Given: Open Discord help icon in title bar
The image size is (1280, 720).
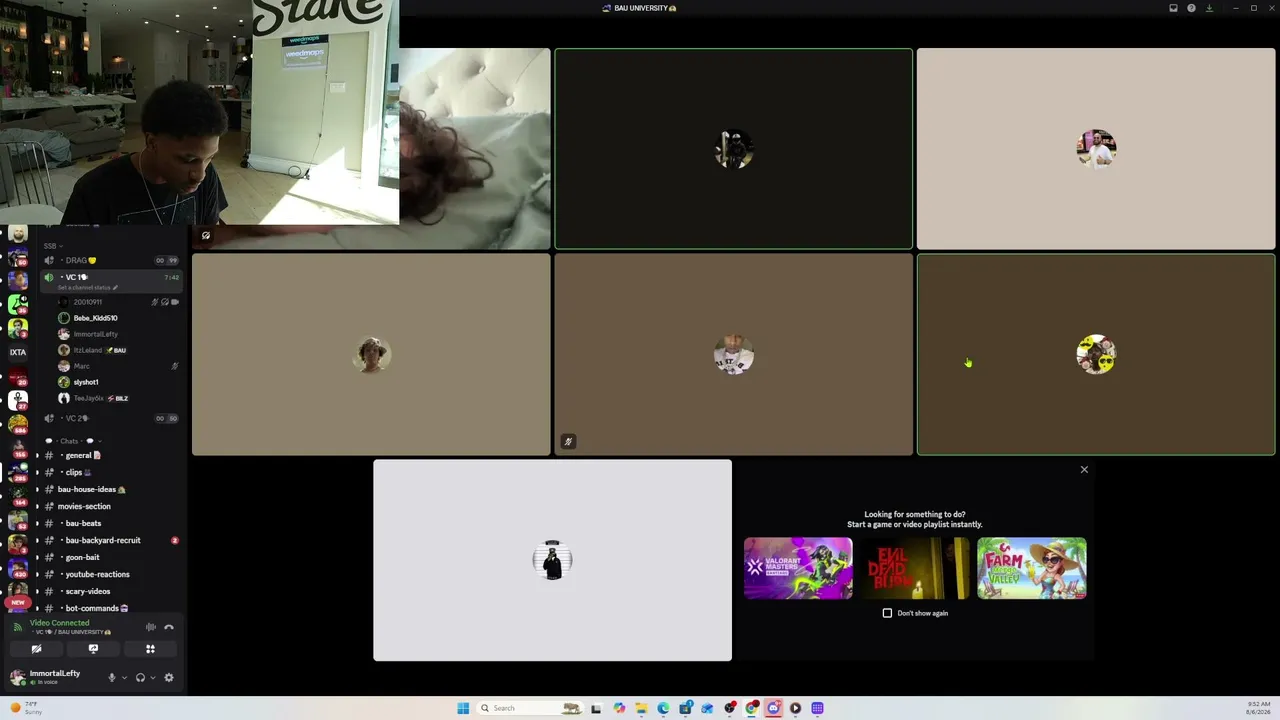Looking at the screenshot, I should click(x=1191, y=8).
